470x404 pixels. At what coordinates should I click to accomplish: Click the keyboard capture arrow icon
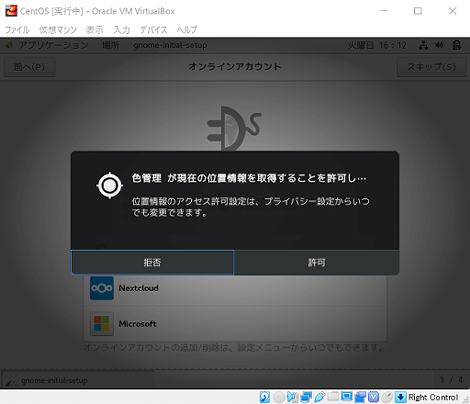pyautogui.click(x=401, y=397)
